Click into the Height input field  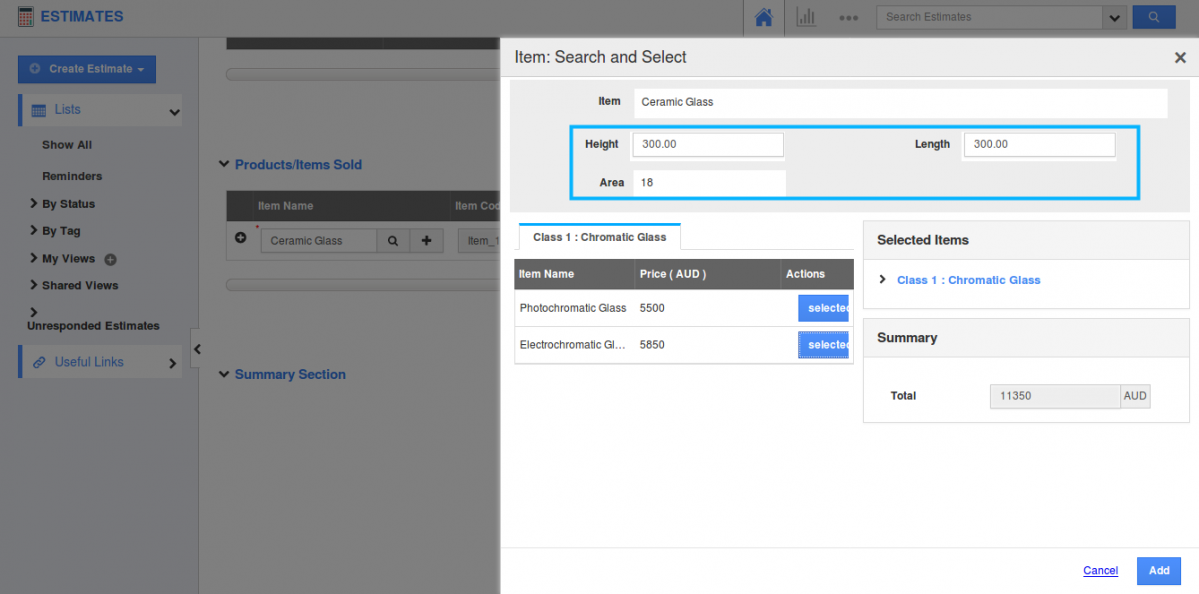coord(707,145)
